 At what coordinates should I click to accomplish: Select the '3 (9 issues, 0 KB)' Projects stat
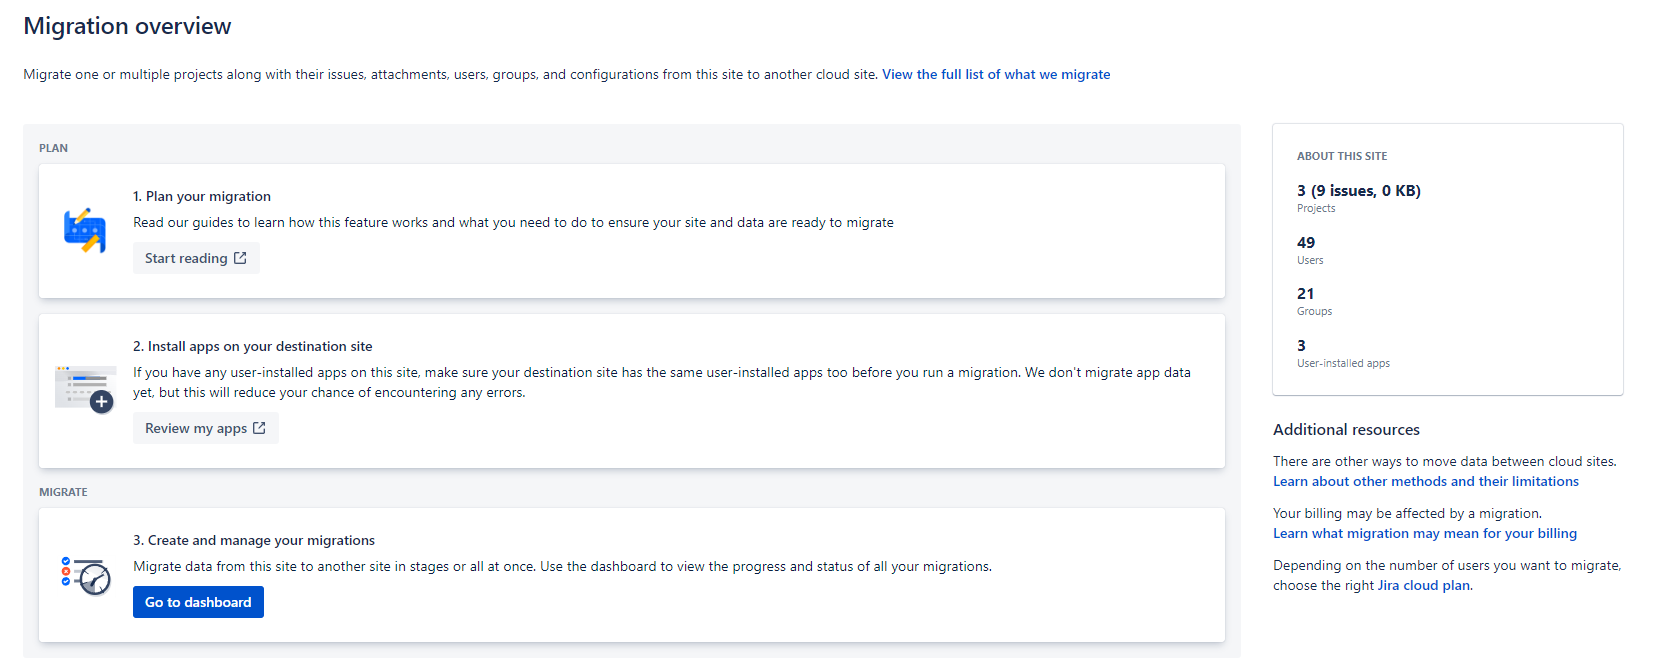point(1358,191)
